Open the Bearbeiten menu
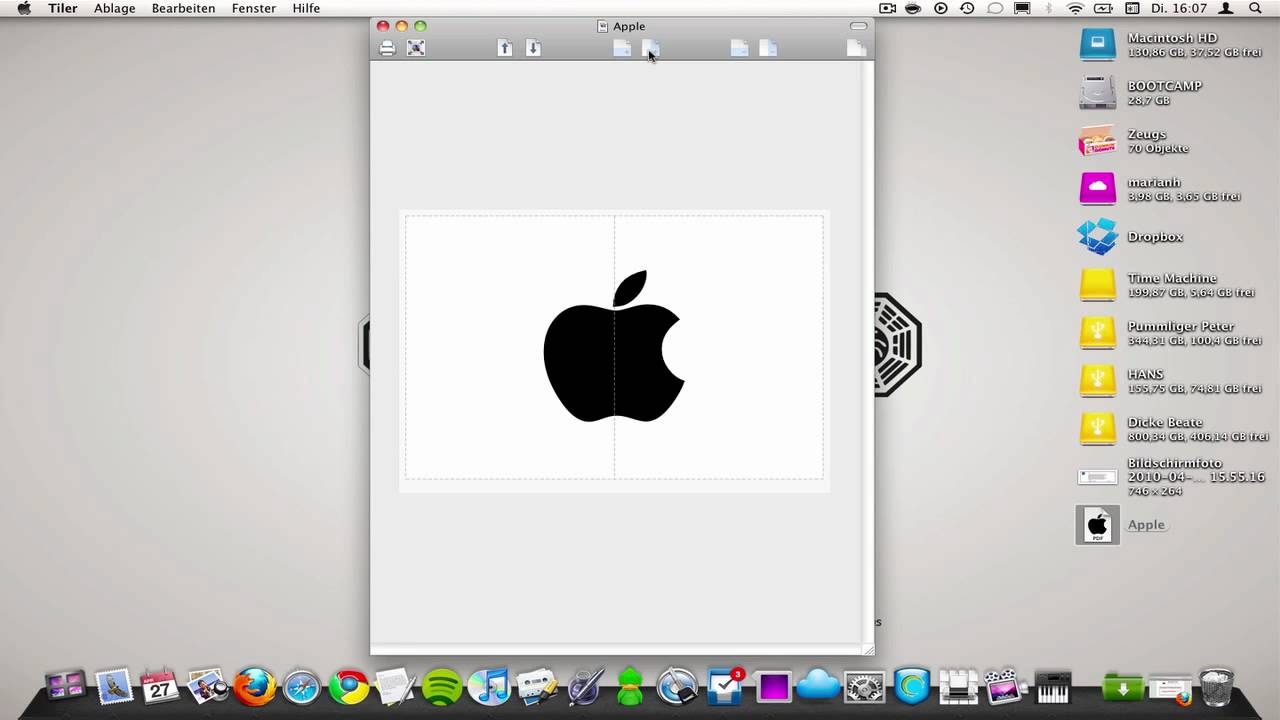 pos(183,8)
